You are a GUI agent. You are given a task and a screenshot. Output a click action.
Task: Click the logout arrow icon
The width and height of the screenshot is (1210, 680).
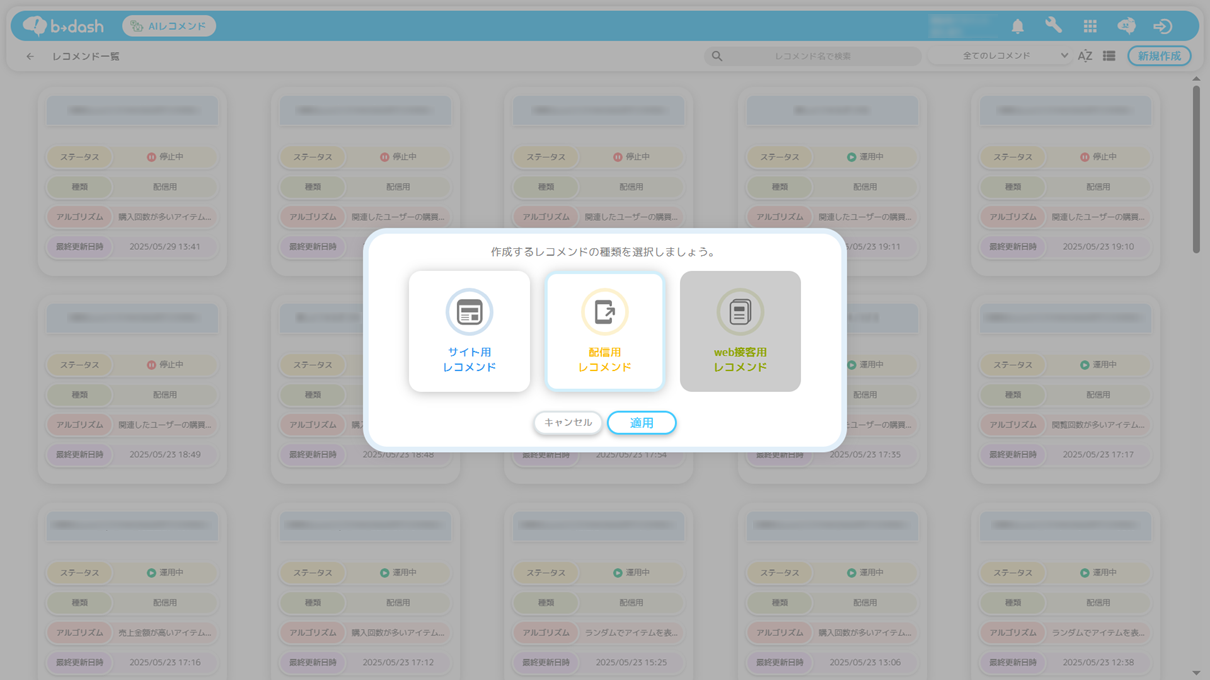[1162, 26]
